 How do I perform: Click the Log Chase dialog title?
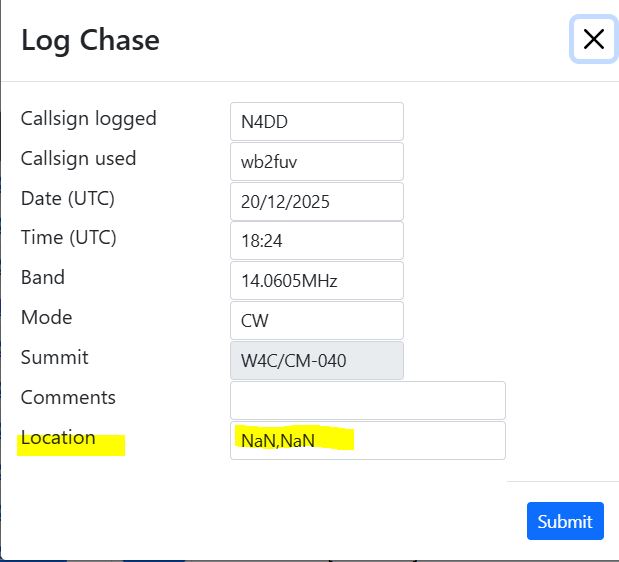tap(90, 40)
